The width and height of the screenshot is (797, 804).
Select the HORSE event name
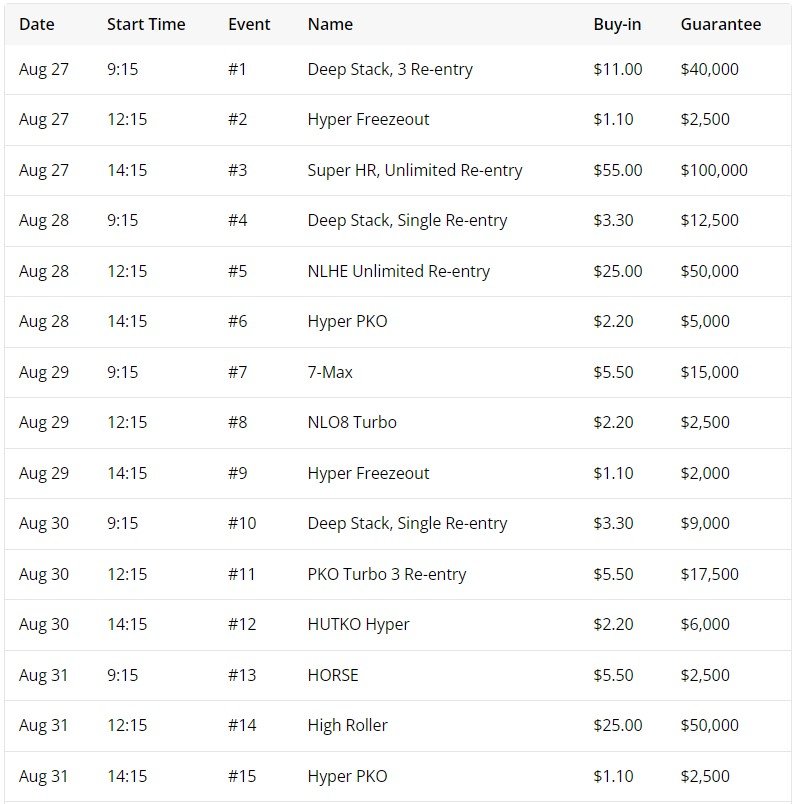click(333, 675)
